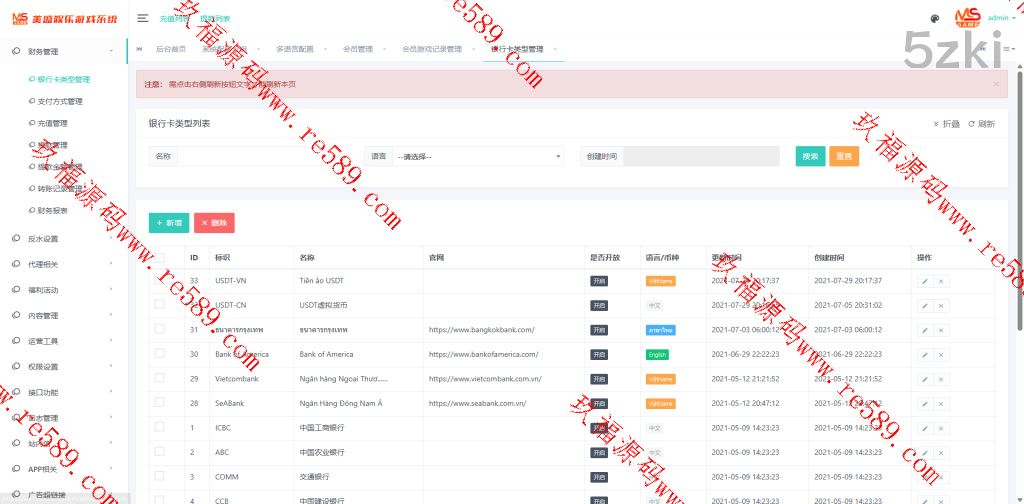This screenshot has height=504, width=1024.
Task: Toggle the hamburger sidebar menu icon
Action: (143, 18)
